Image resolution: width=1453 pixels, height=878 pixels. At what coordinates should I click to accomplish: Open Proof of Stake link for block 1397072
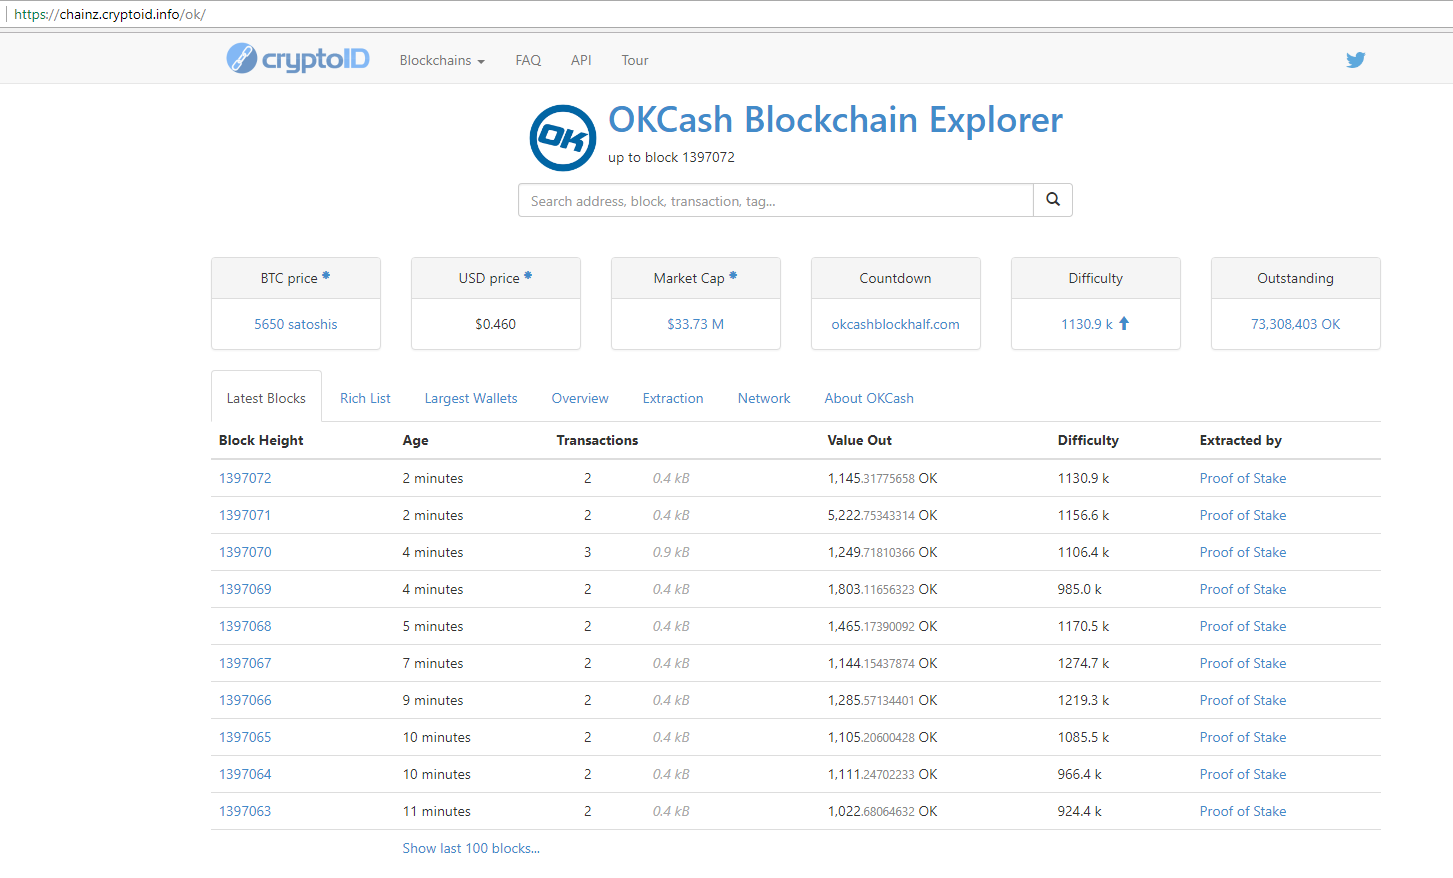click(1243, 478)
